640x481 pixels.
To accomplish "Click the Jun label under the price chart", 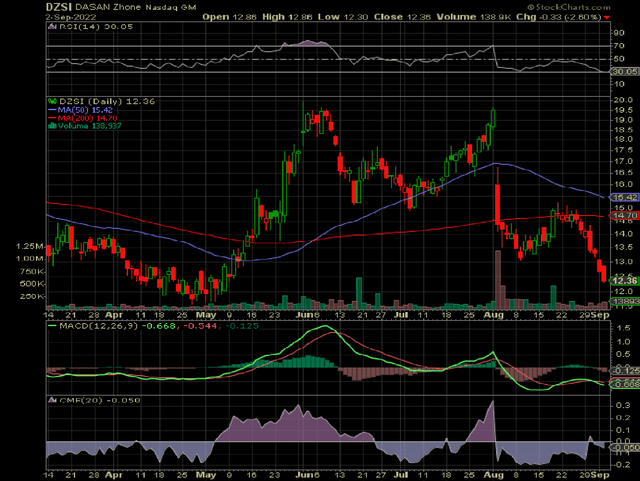I will click(x=304, y=315).
